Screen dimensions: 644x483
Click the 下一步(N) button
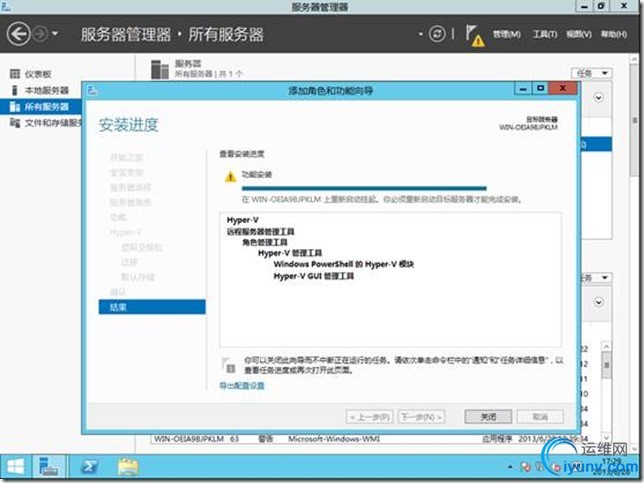421,417
